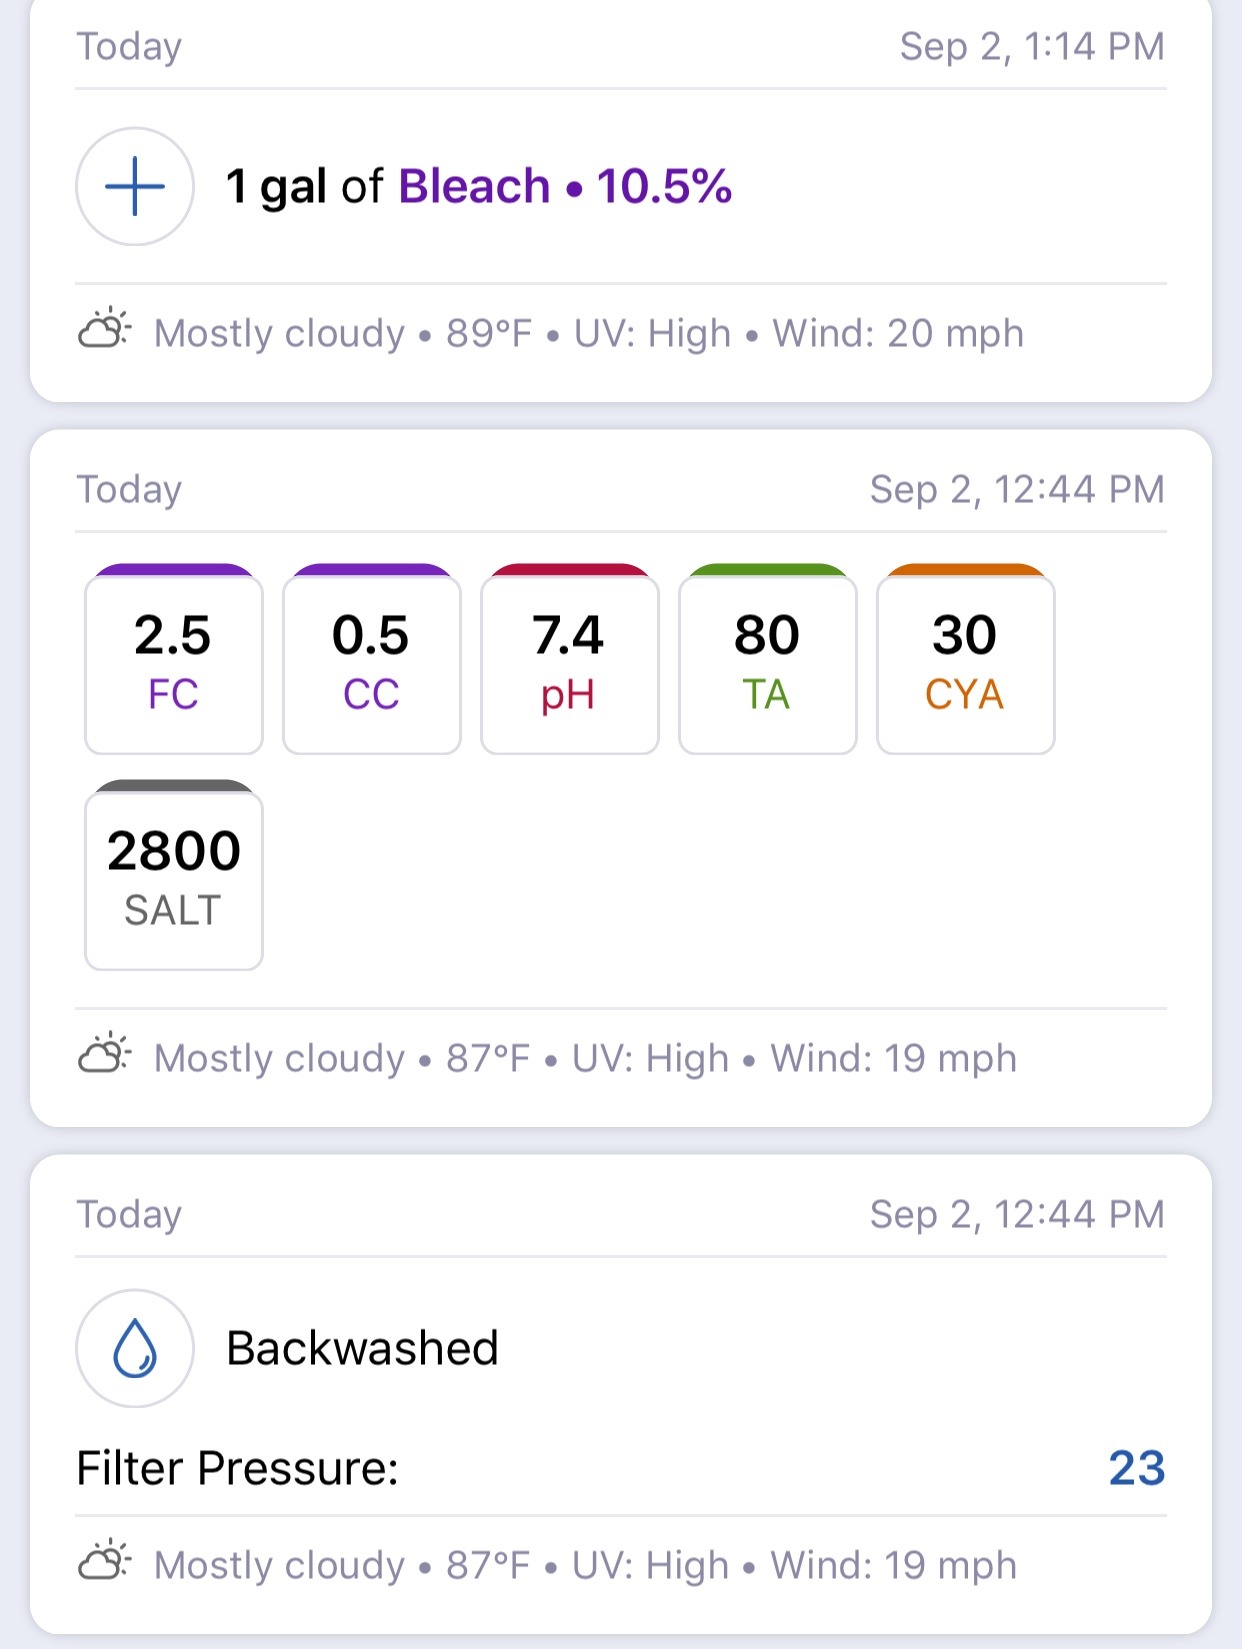This screenshot has height=1649, width=1242.
Task: Tap the Sep 2, 1:14 PM timestamp
Action: coord(1032,46)
